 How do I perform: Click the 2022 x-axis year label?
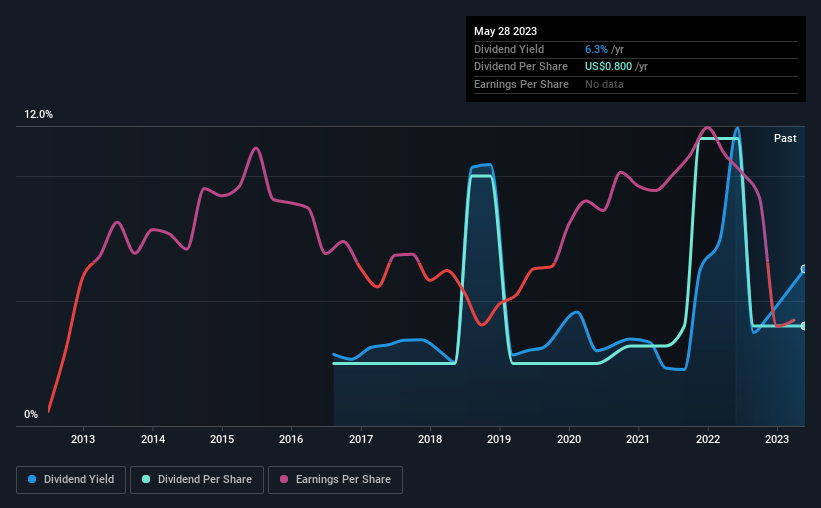[x=707, y=439]
